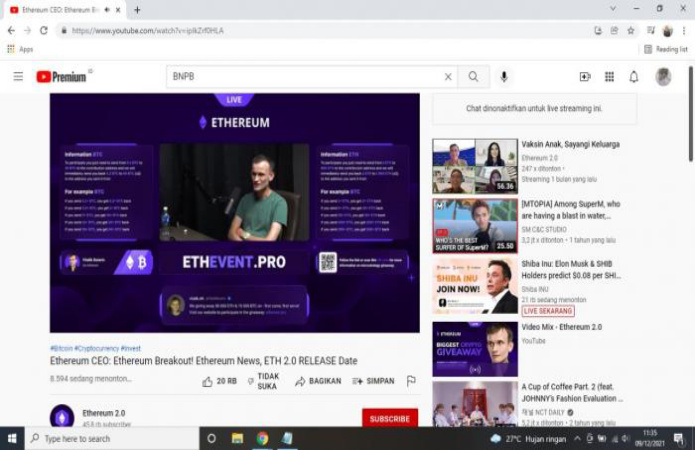695x450 pixels.
Task: Open Shiba Inu live video thumbnail
Action: 475,285
